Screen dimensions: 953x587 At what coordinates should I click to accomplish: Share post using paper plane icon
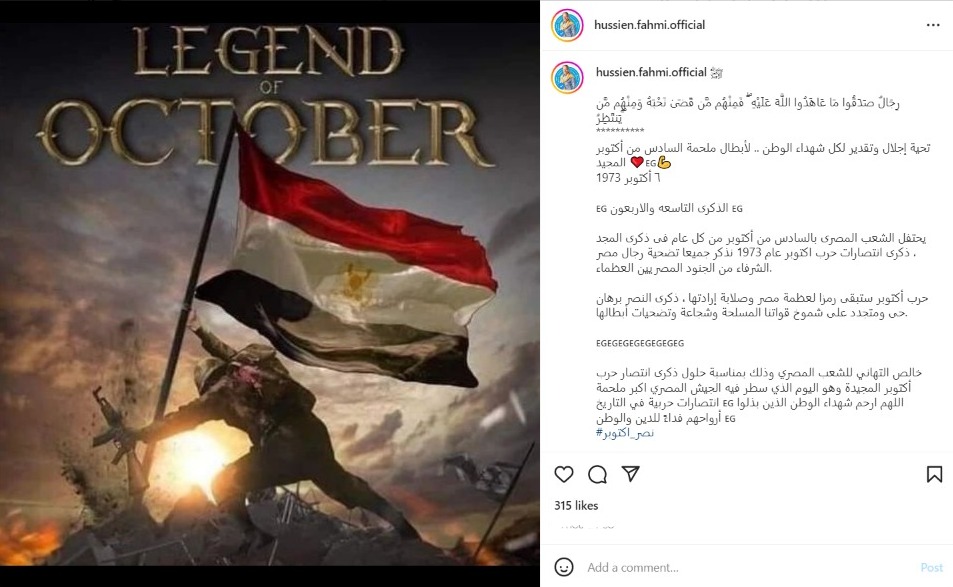click(x=631, y=473)
